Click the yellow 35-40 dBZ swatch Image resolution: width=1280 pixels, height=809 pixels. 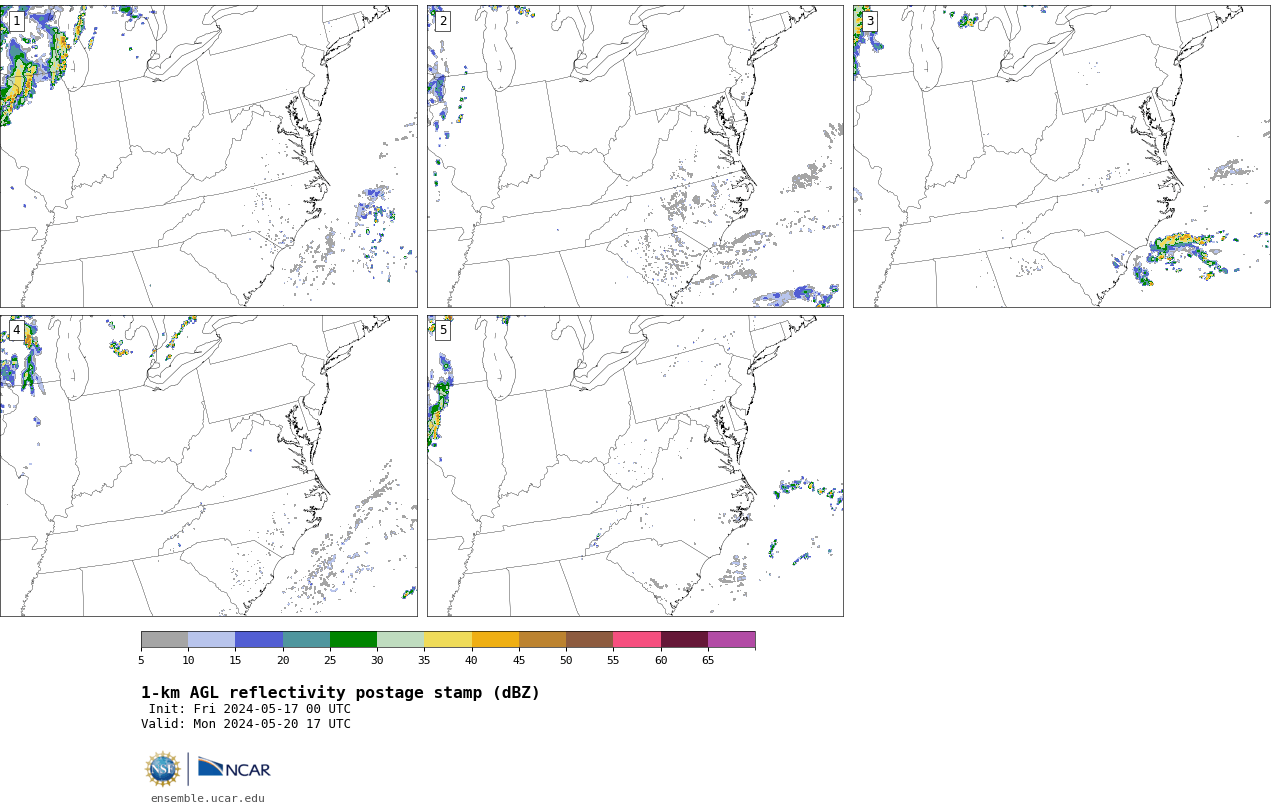click(448, 639)
